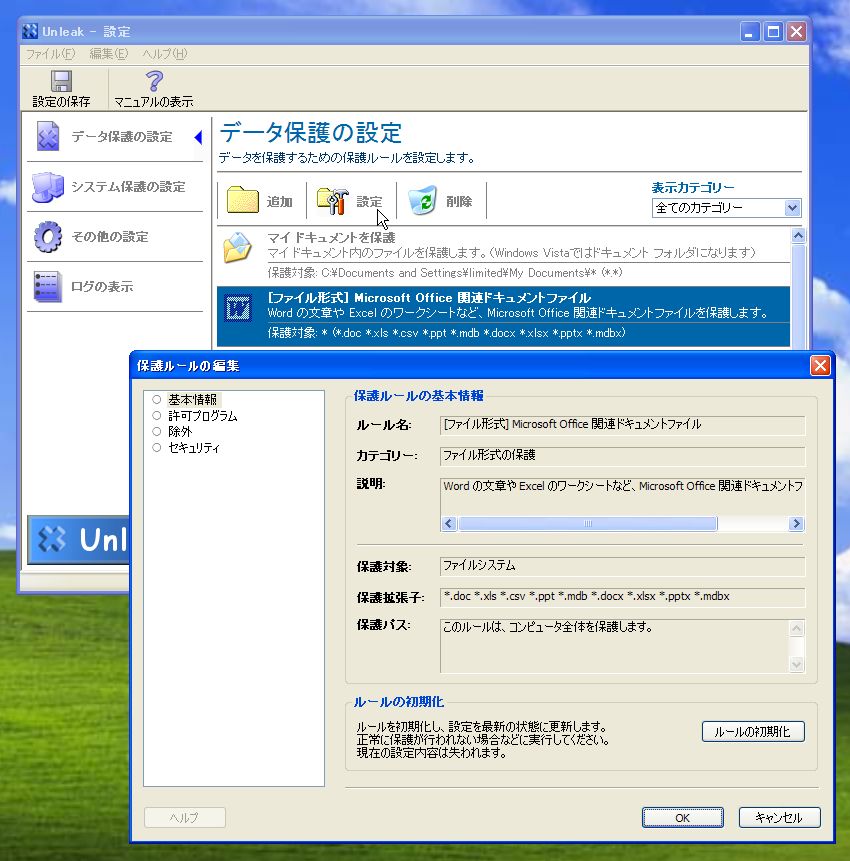Click 追加 toolbar label

[279, 202]
